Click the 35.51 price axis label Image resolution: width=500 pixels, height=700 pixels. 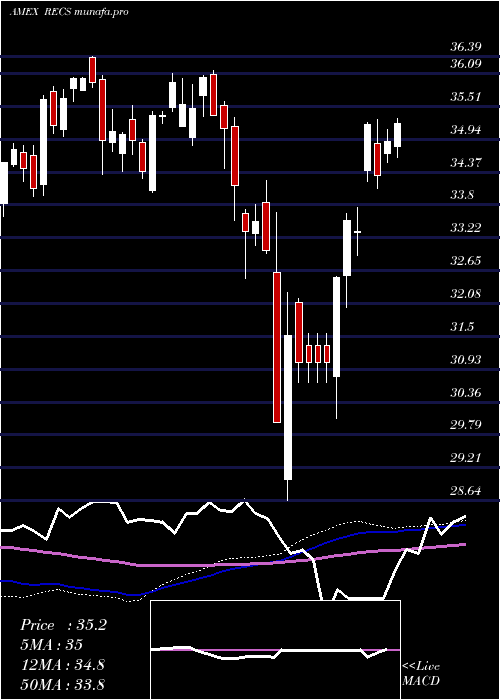(466, 96)
